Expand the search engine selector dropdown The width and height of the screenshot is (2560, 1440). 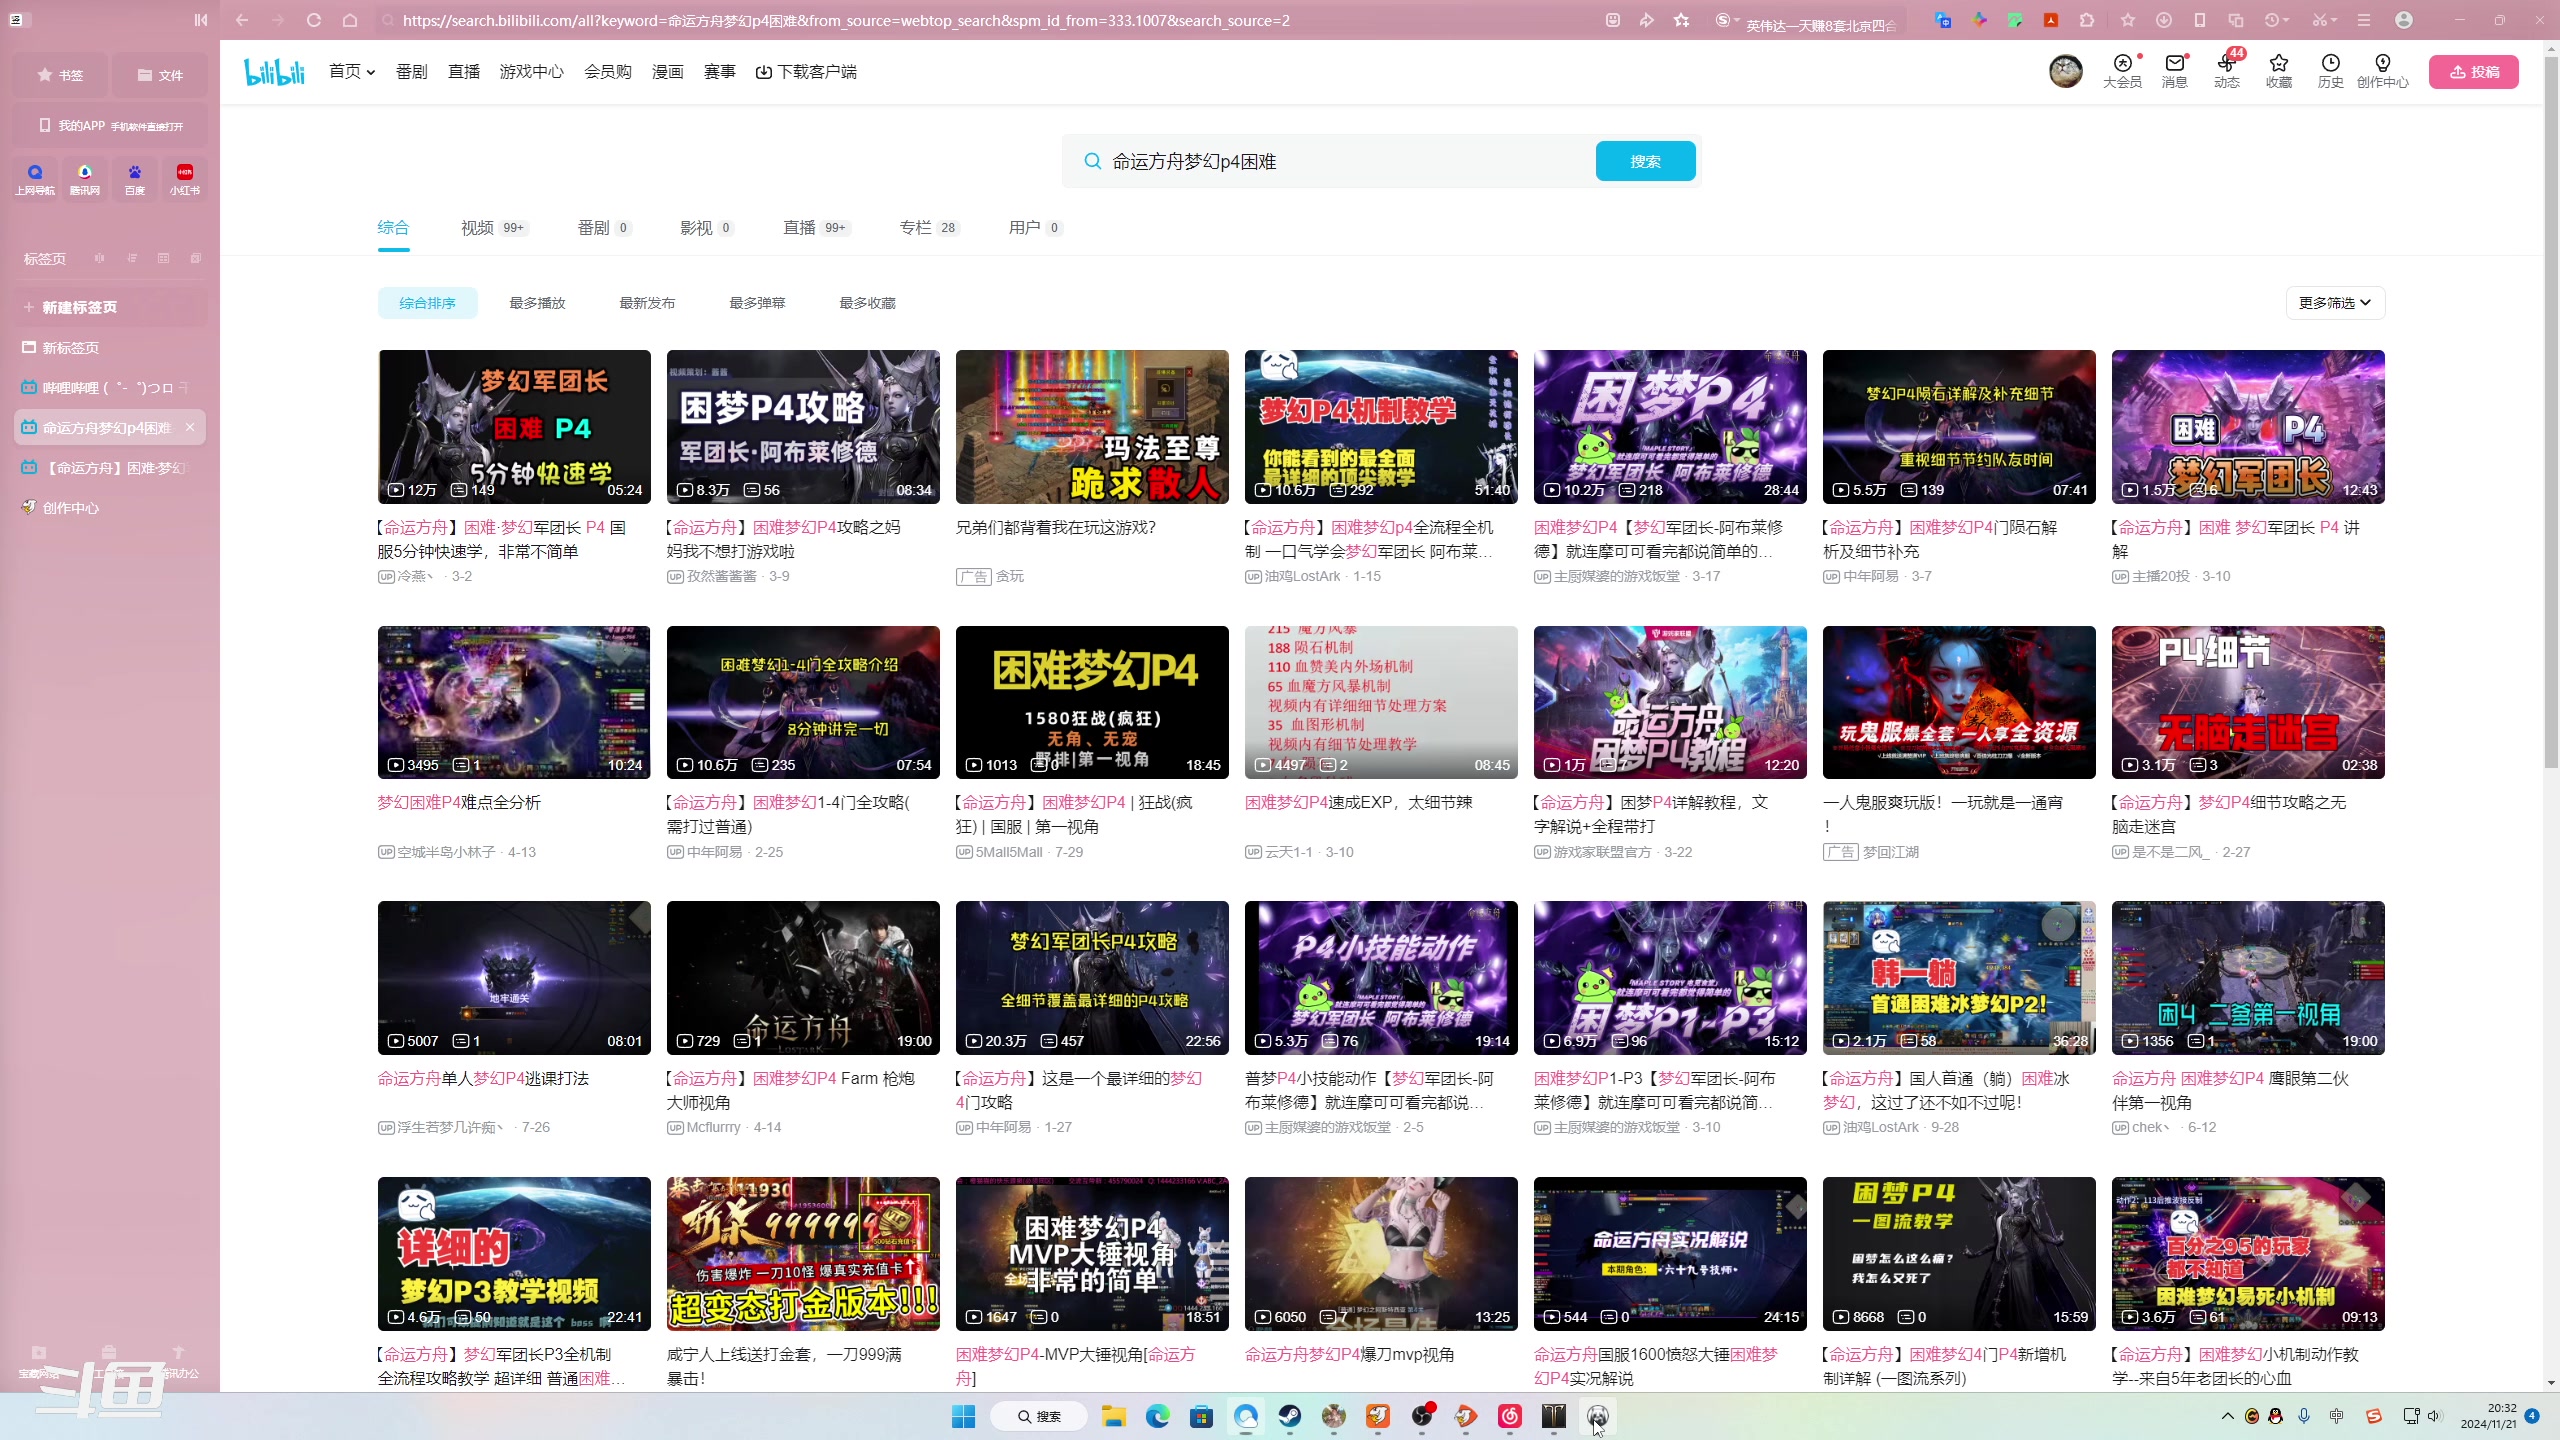(x=1737, y=20)
